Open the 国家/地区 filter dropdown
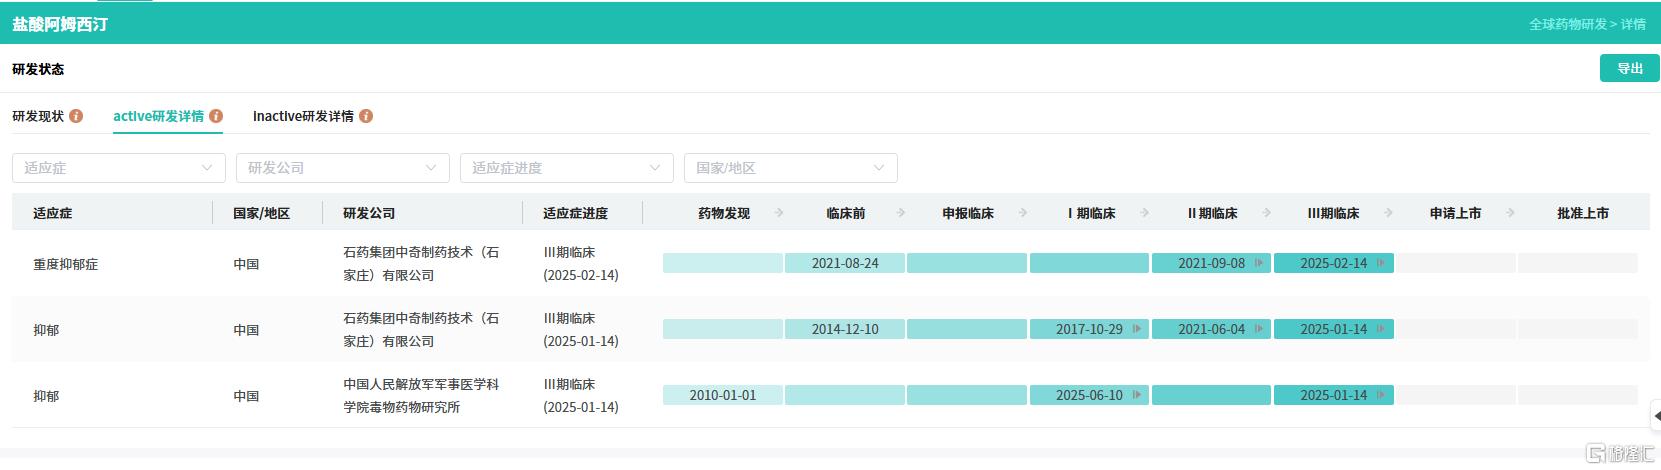The width and height of the screenshot is (1661, 470). pos(791,168)
